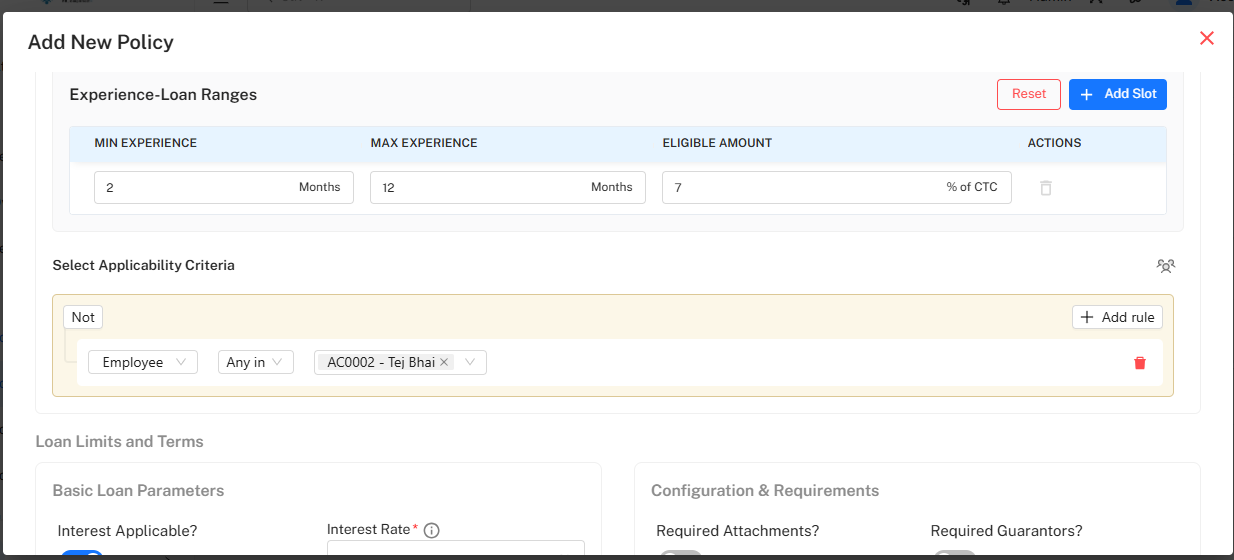Expand the Any in operator dropdown
The height and width of the screenshot is (560, 1234).
(x=255, y=362)
